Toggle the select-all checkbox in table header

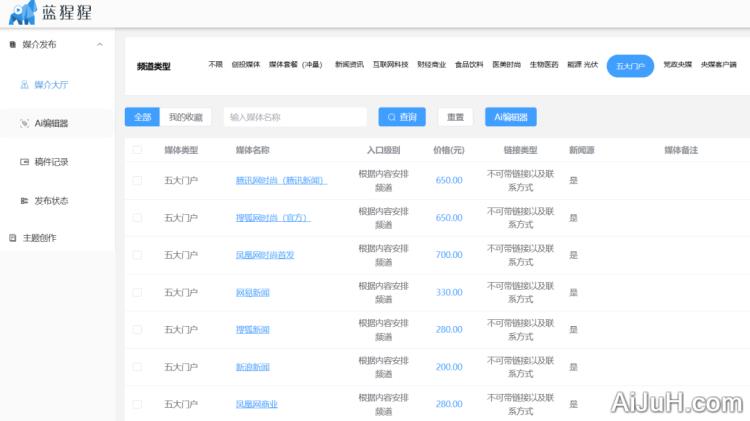pos(137,150)
